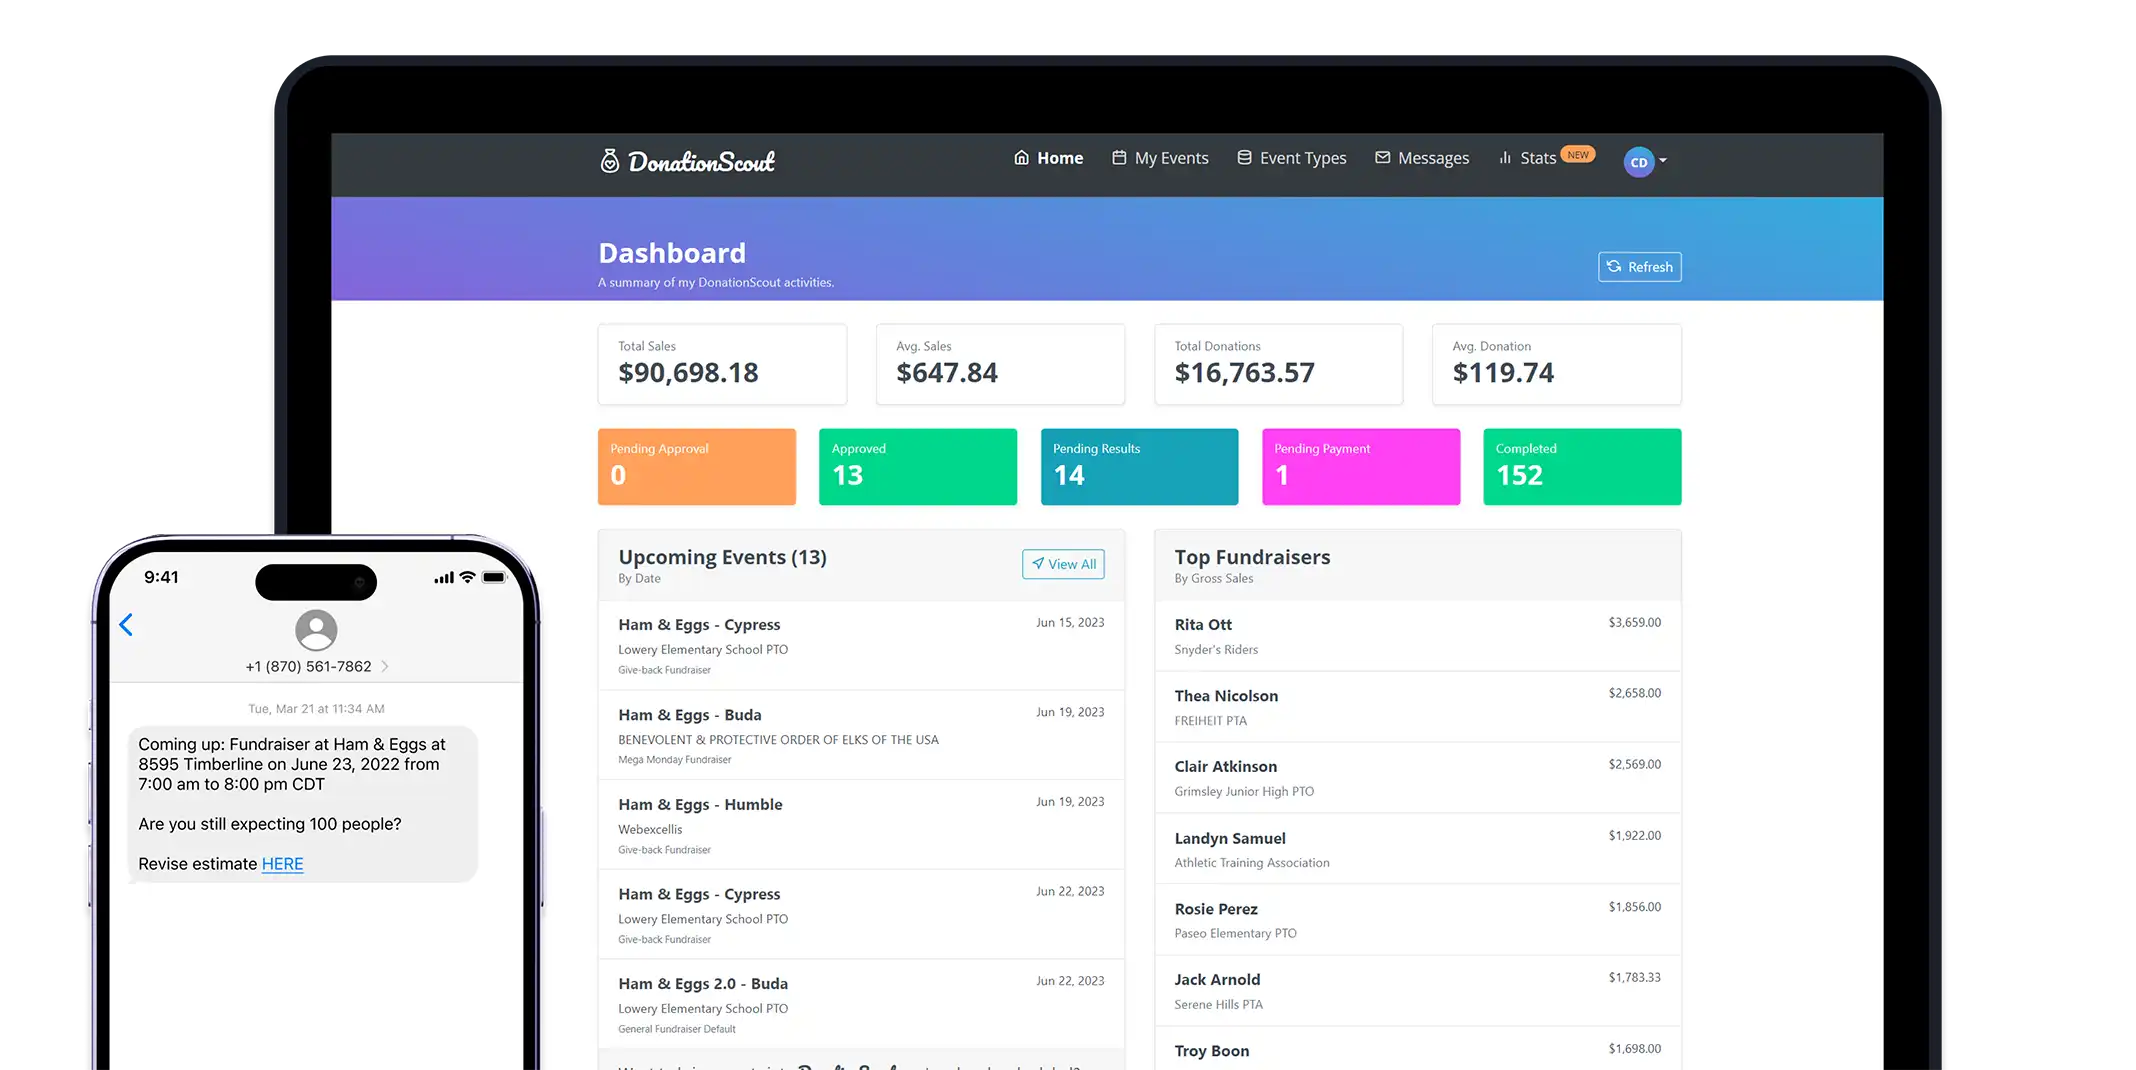Click the NEW badge beside Stats
This screenshot has width=2136, height=1070.
point(1578,154)
